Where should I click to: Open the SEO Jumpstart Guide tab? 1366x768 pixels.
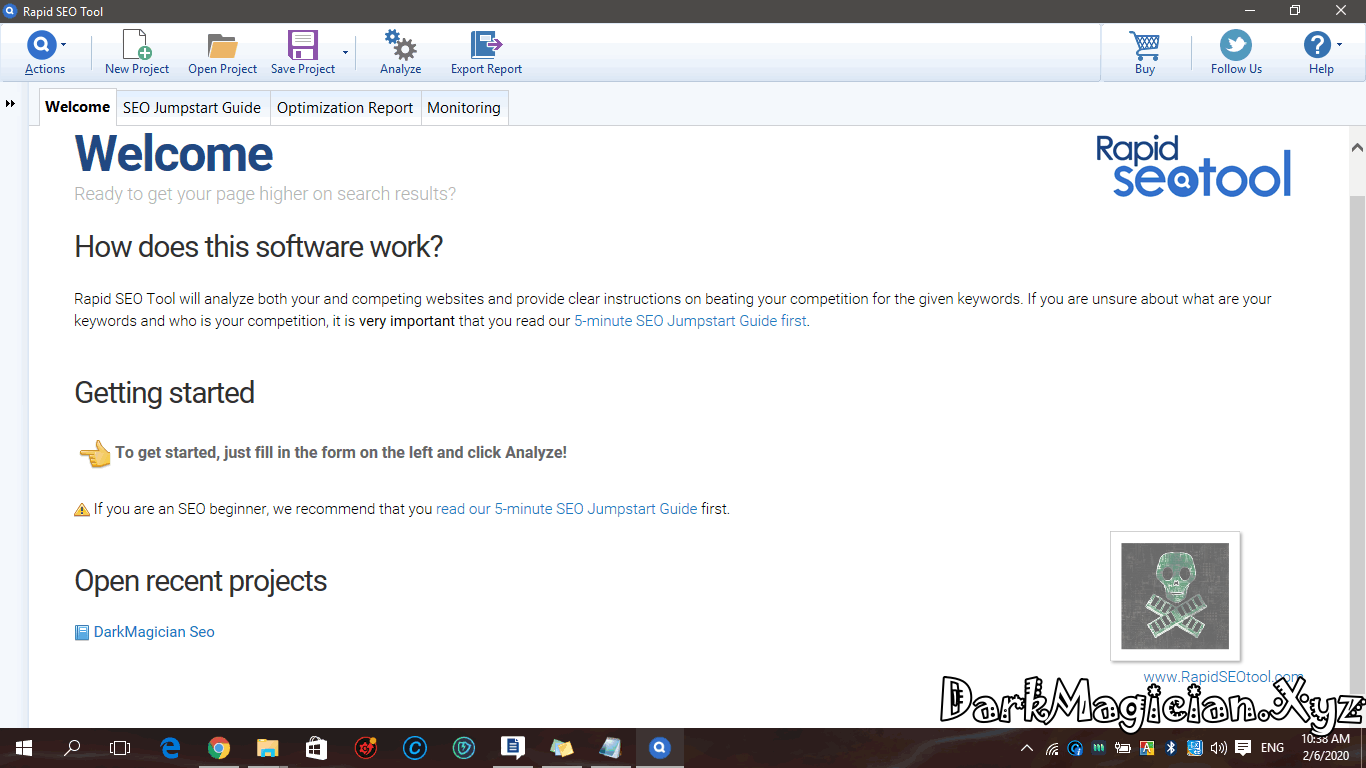pos(192,108)
